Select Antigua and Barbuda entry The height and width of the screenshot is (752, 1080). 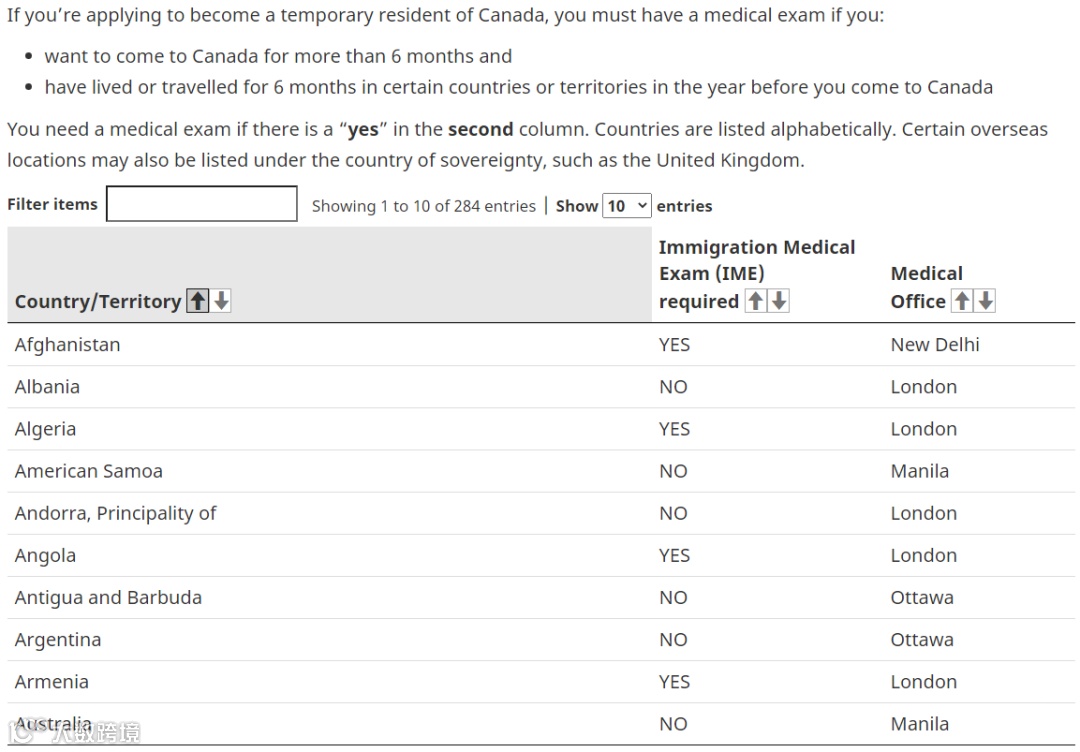point(108,597)
